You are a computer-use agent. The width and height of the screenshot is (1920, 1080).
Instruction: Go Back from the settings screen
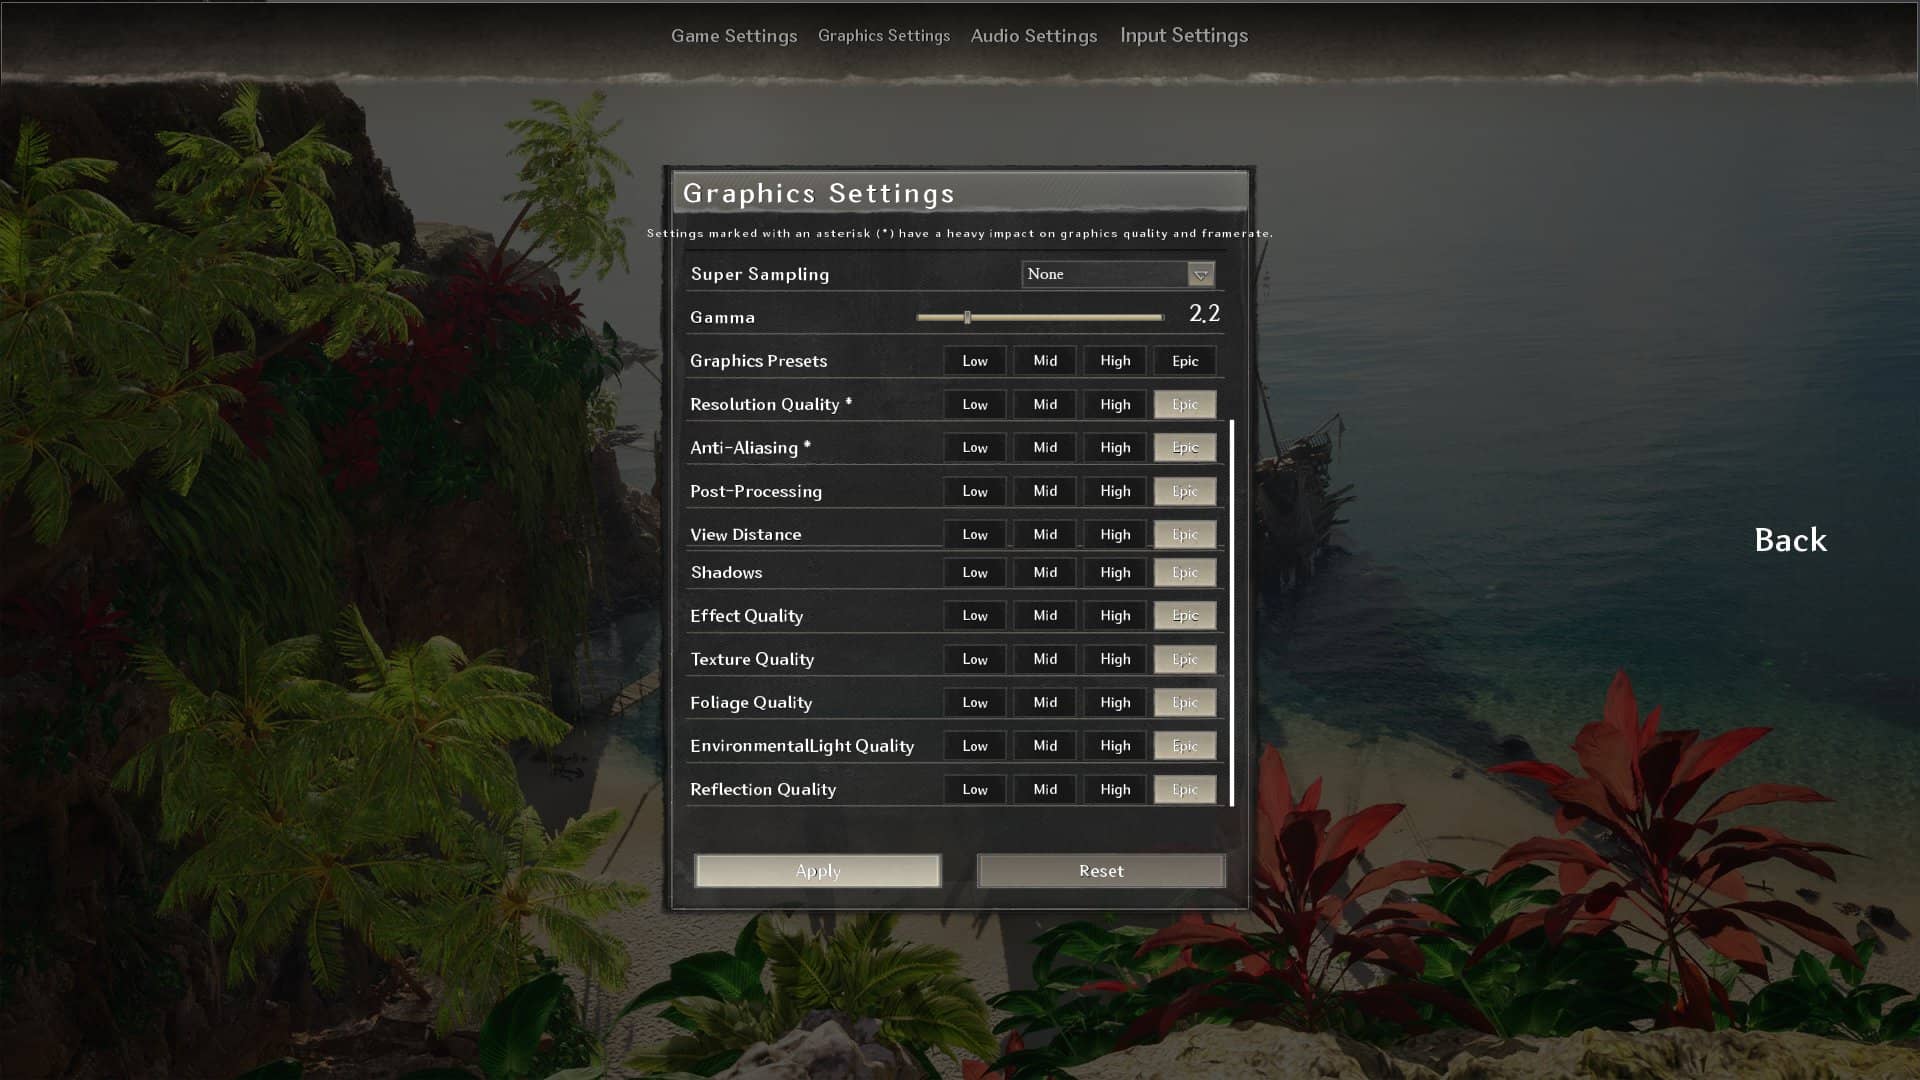point(1790,540)
